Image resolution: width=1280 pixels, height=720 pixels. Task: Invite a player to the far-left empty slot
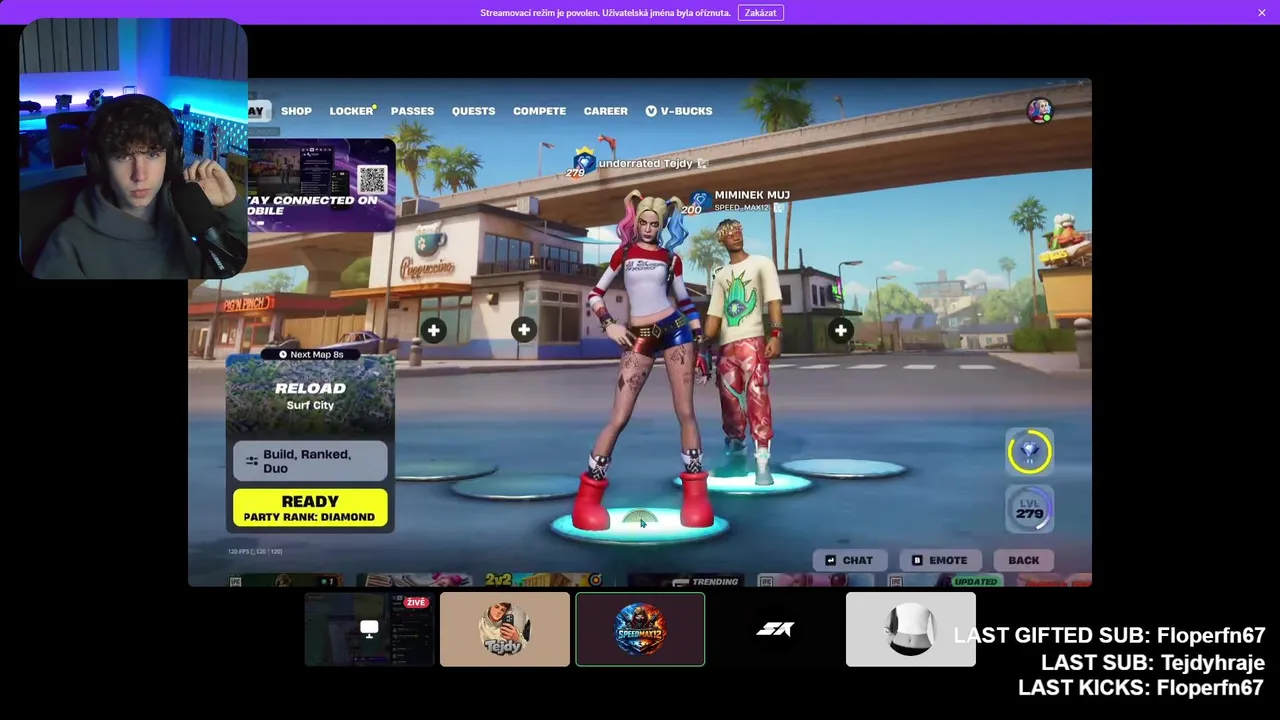click(433, 330)
